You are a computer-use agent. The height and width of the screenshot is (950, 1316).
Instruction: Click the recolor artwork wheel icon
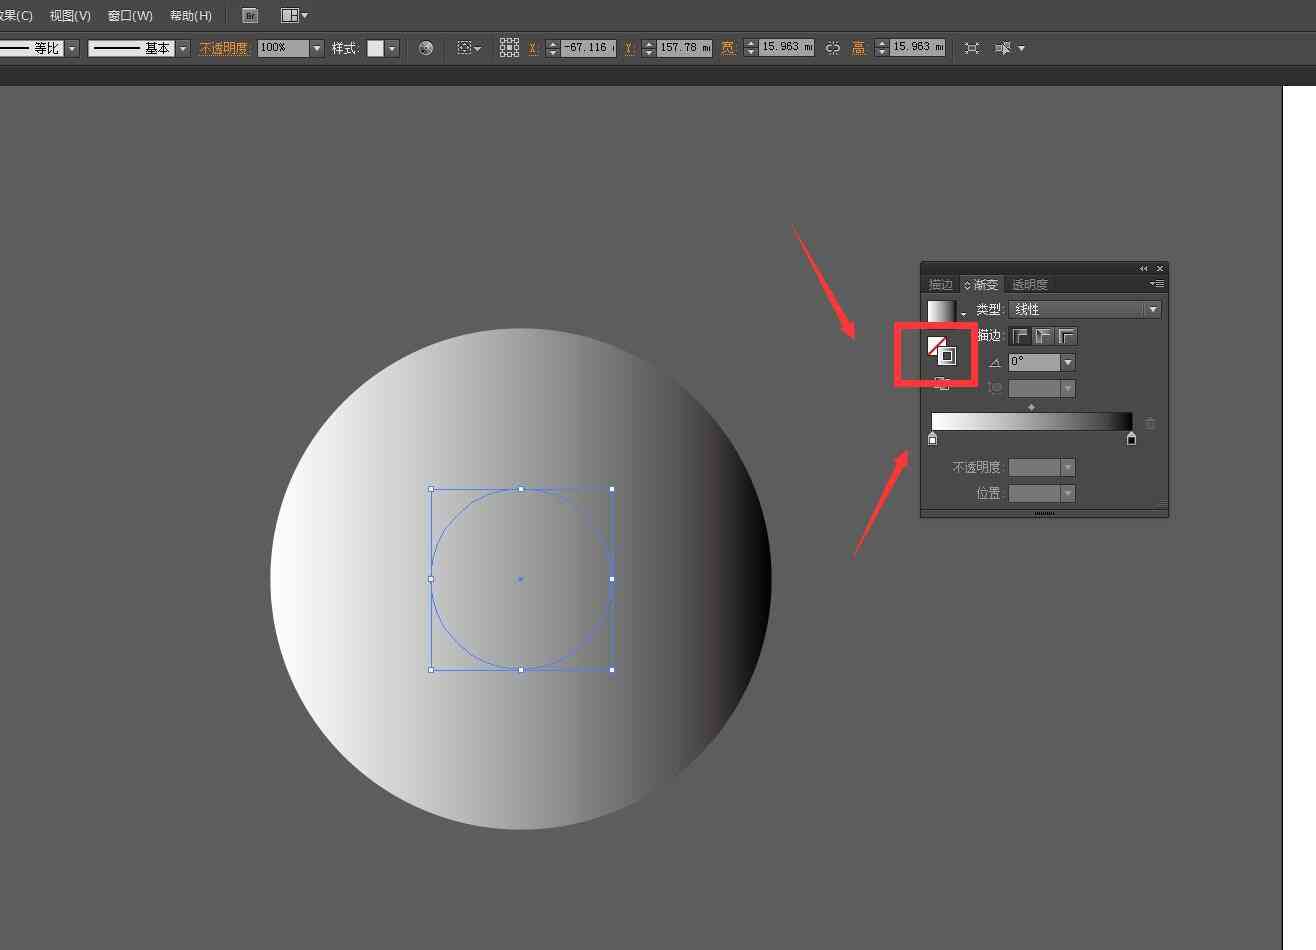click(x=426, y=48)
